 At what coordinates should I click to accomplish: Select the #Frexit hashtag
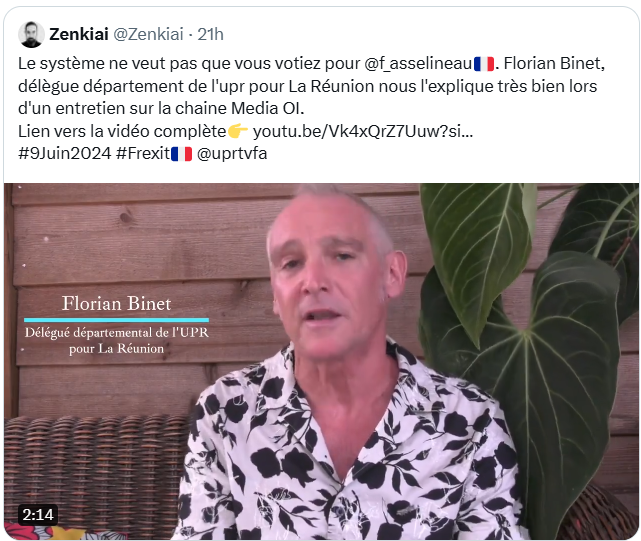click(143, 154)
